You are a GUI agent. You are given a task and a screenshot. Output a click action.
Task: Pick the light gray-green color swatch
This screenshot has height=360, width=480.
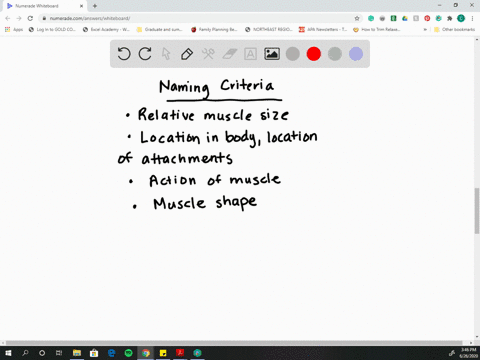point(335,54)
